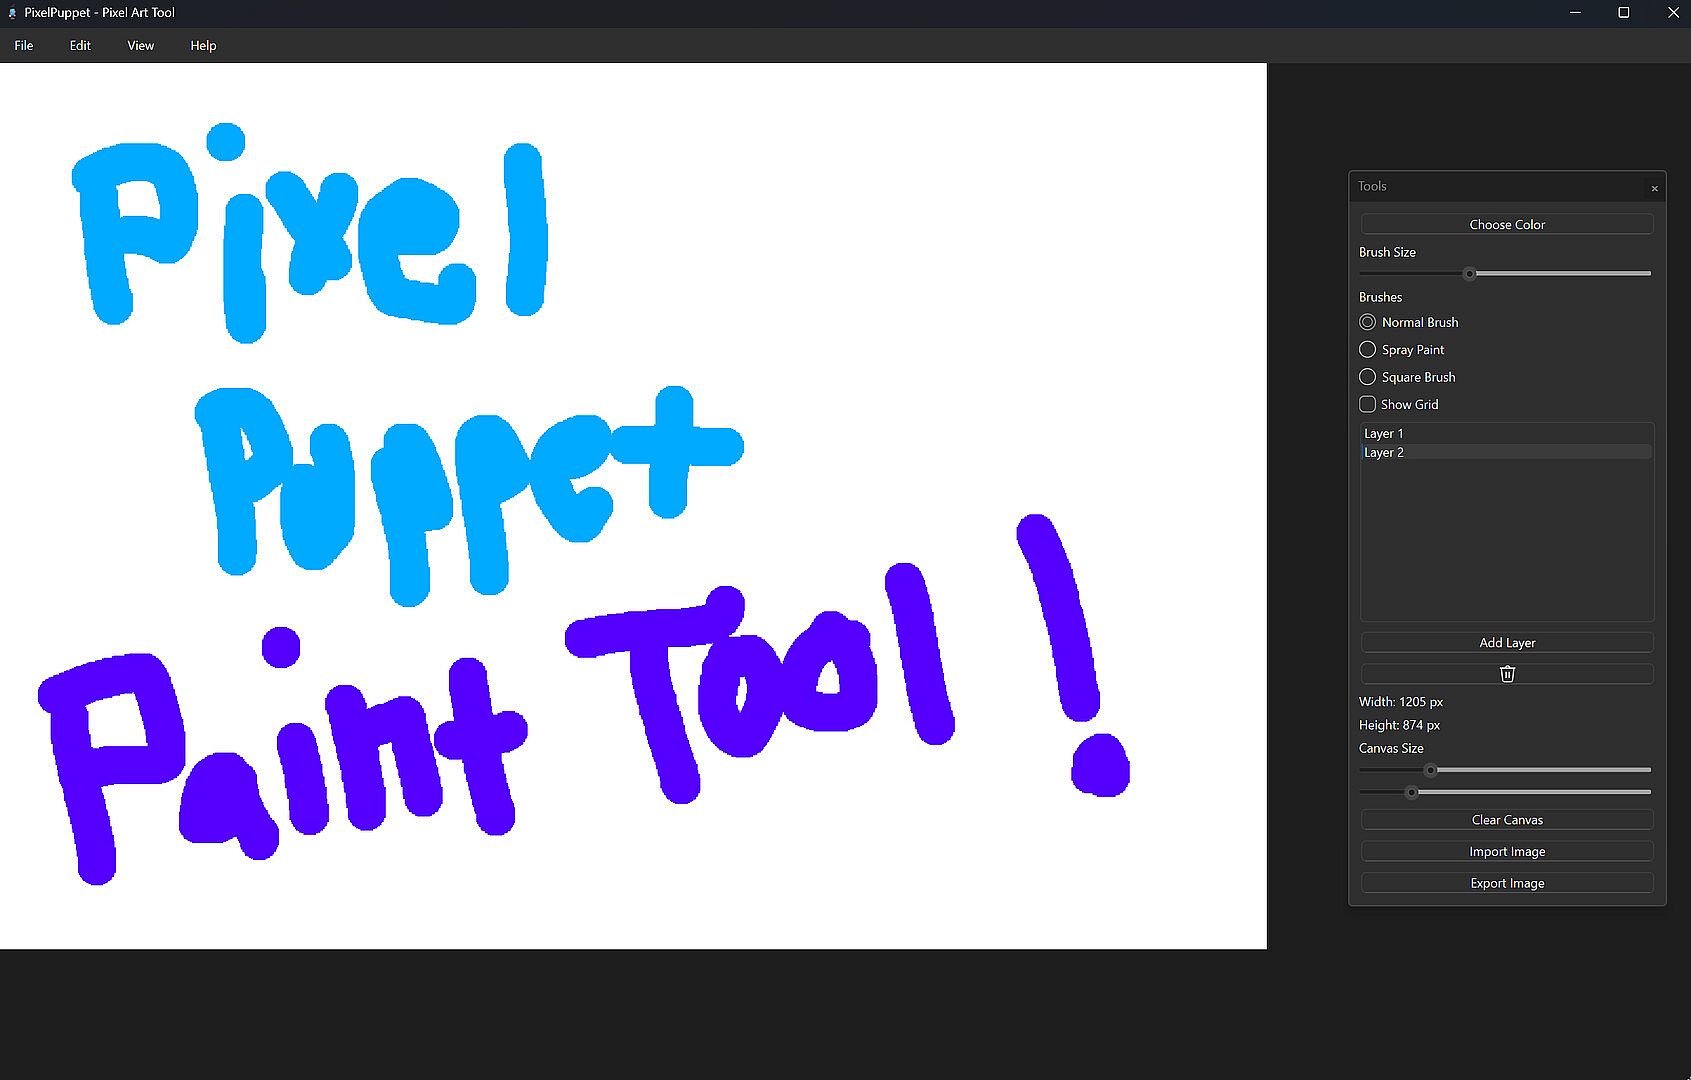Viewport: 1691px width, 1080px height.
Task: Click the PixelPuppet app icon in title bar
Action: point(11,13)
